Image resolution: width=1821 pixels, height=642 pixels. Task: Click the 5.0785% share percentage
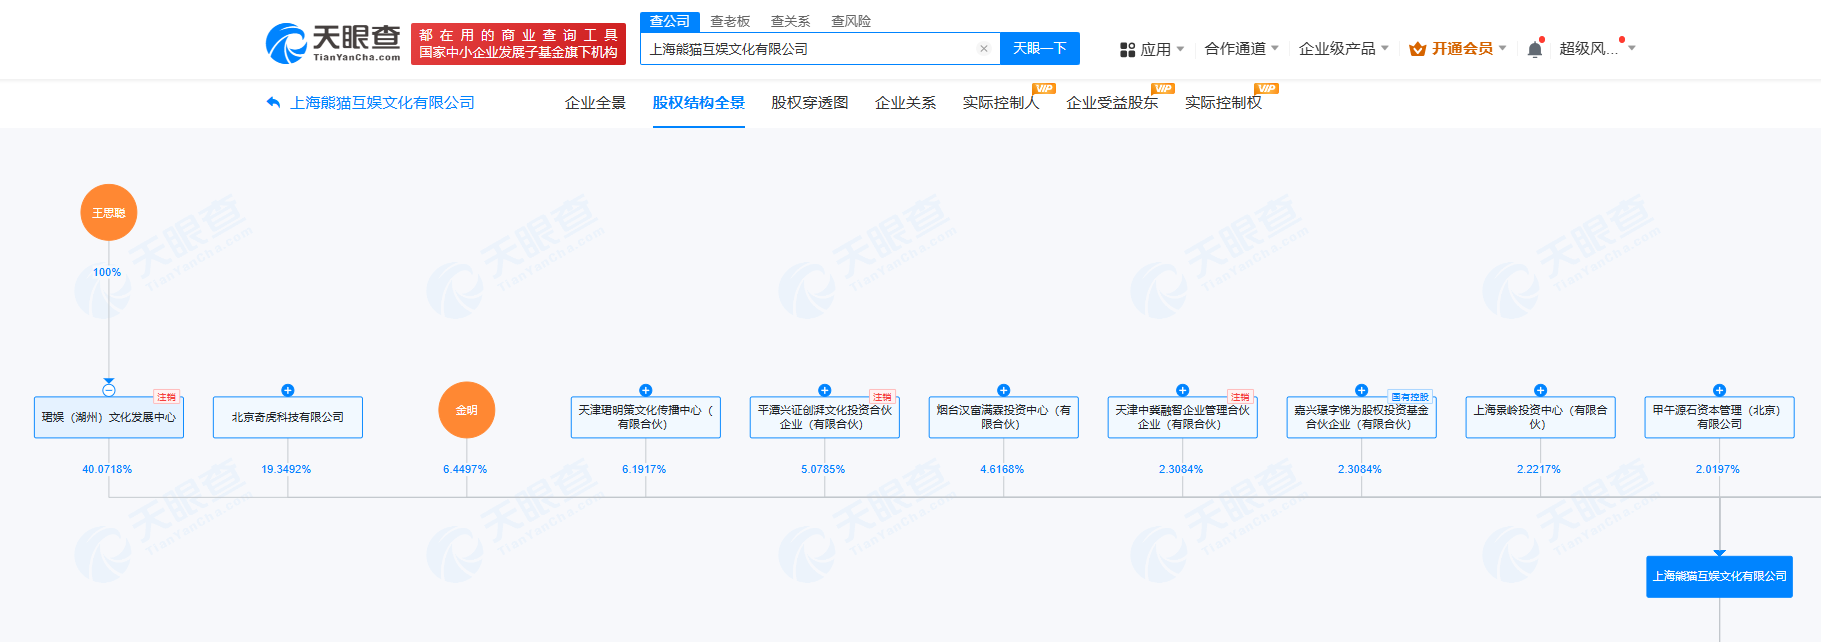(823, 469)
